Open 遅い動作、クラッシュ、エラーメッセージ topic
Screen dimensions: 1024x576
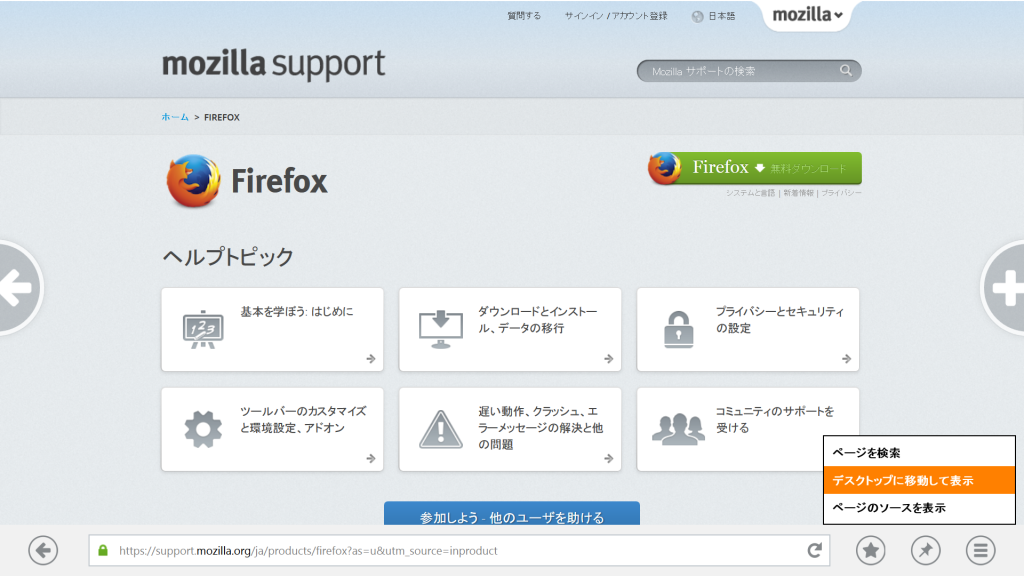tap(510, 429)
